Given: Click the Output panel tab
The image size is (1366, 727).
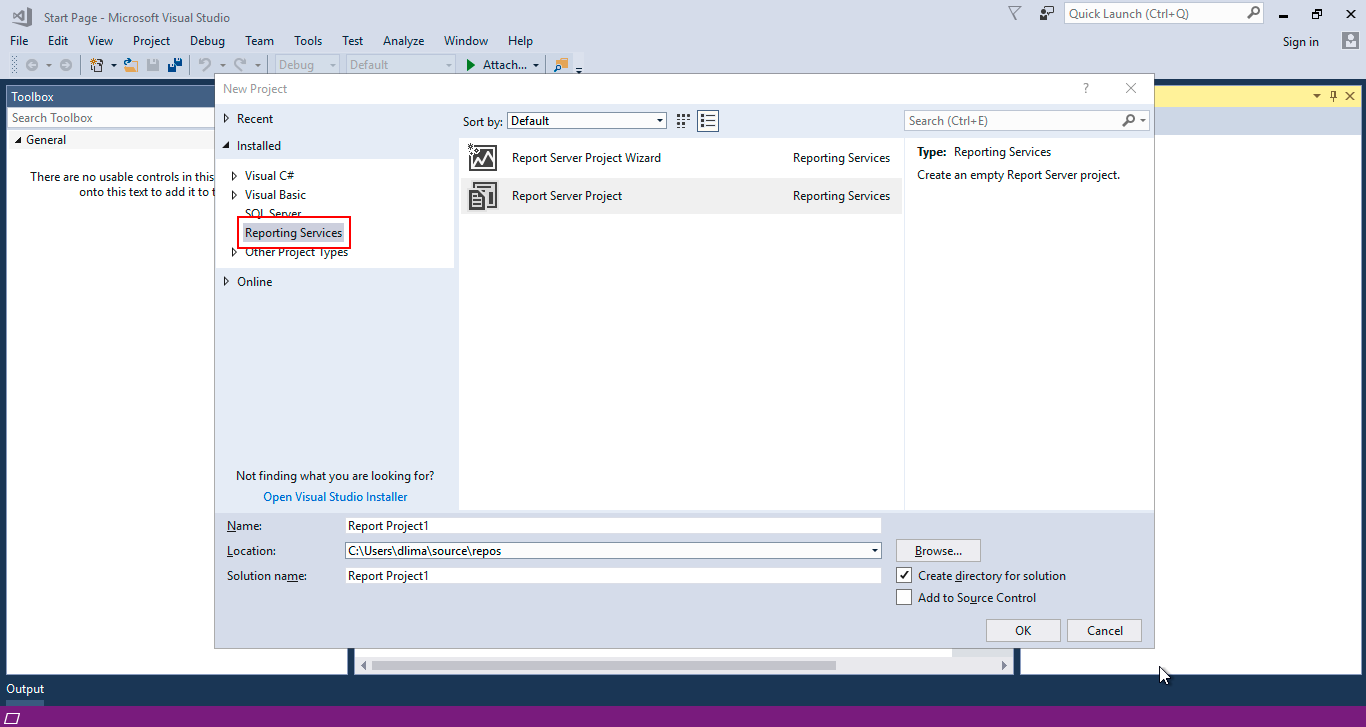Looking at the screenshot, I should (26, 689).
